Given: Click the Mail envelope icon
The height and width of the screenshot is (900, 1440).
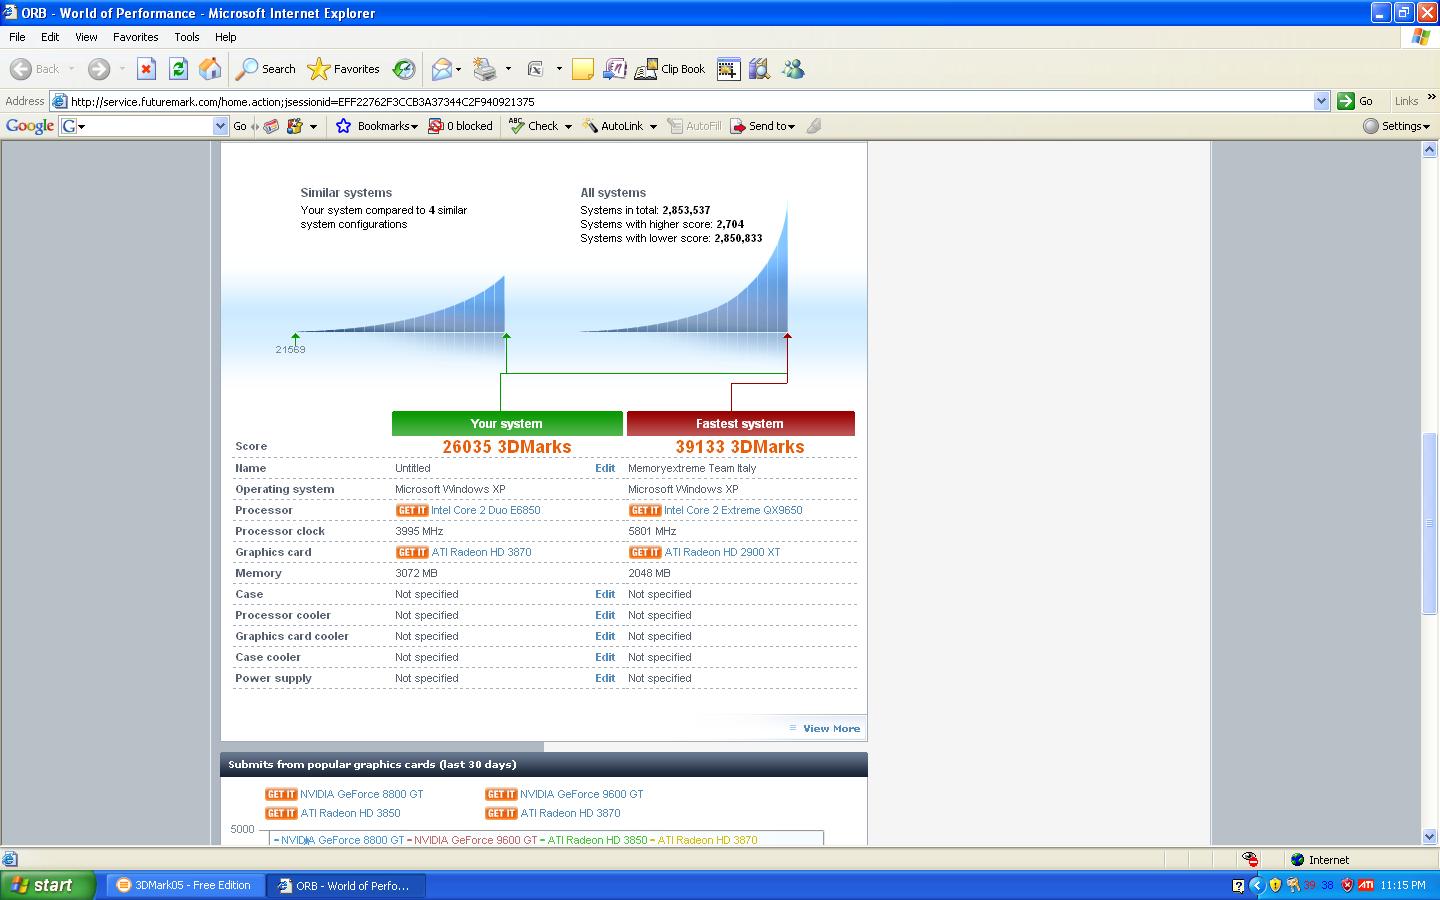Looking at the screenshot, I should [441, 69].
